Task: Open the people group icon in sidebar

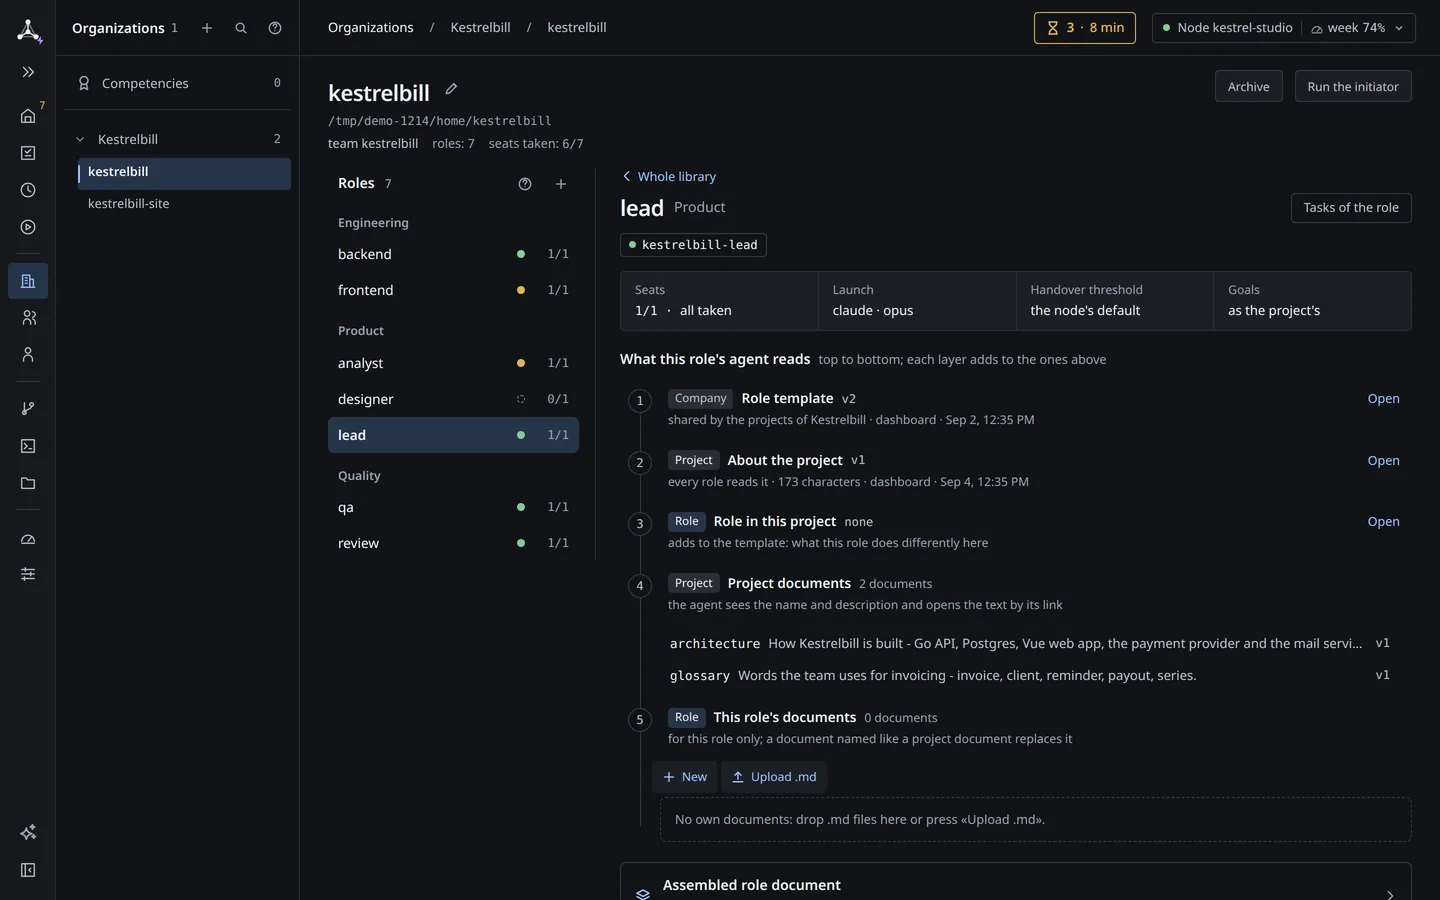Action: (28, 318)
